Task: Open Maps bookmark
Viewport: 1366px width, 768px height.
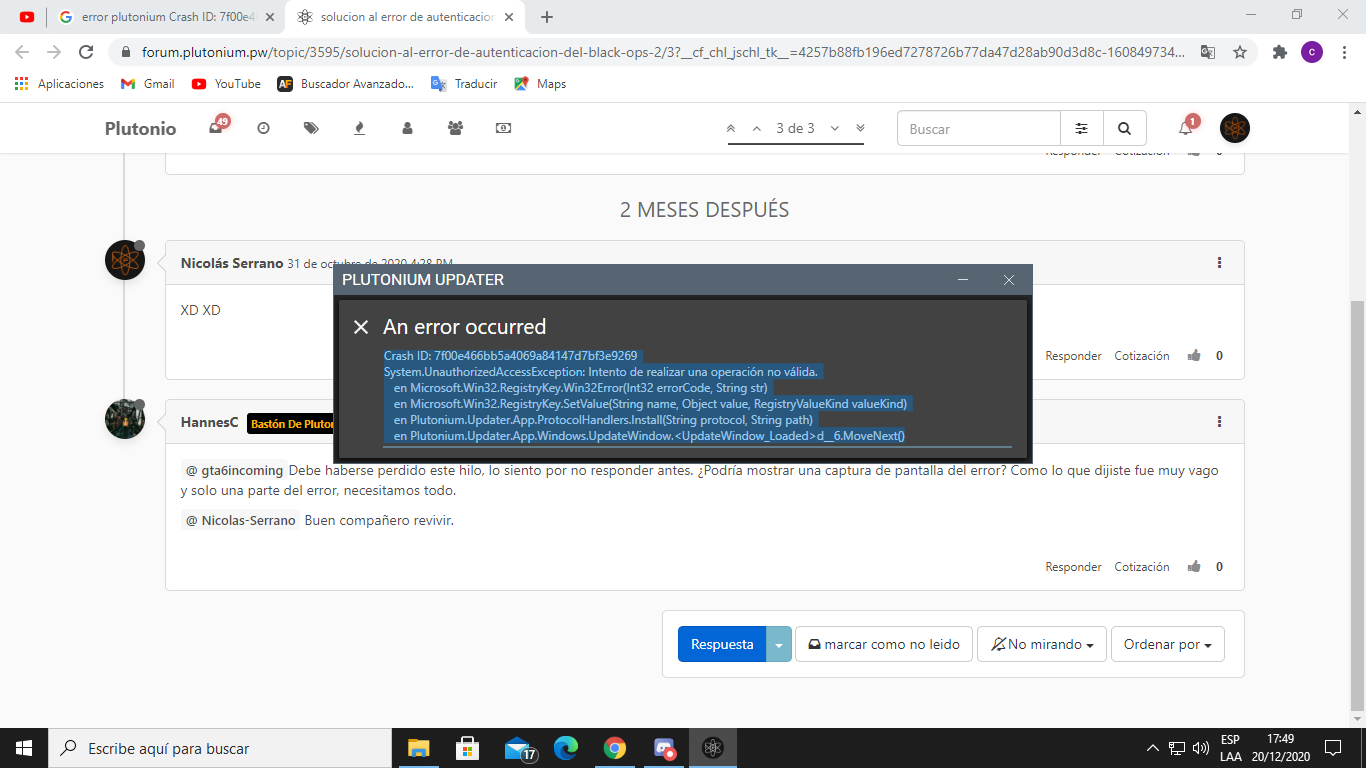Action: pos(540,84)
